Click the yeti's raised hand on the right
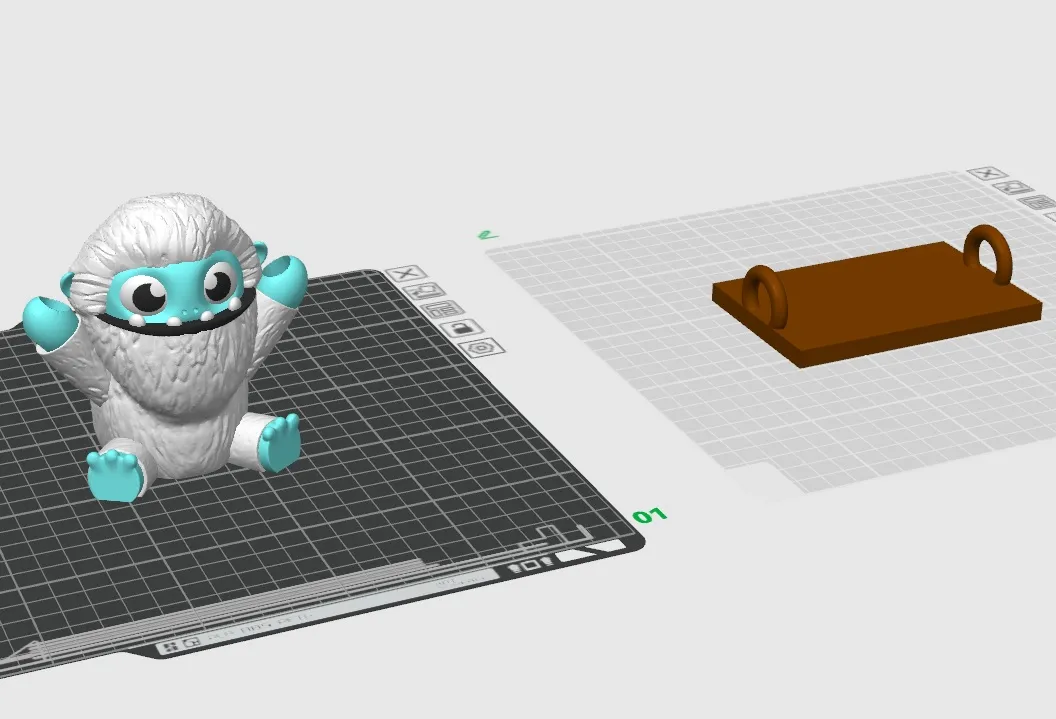The image size is (1056, 719). tap(283, 279)
